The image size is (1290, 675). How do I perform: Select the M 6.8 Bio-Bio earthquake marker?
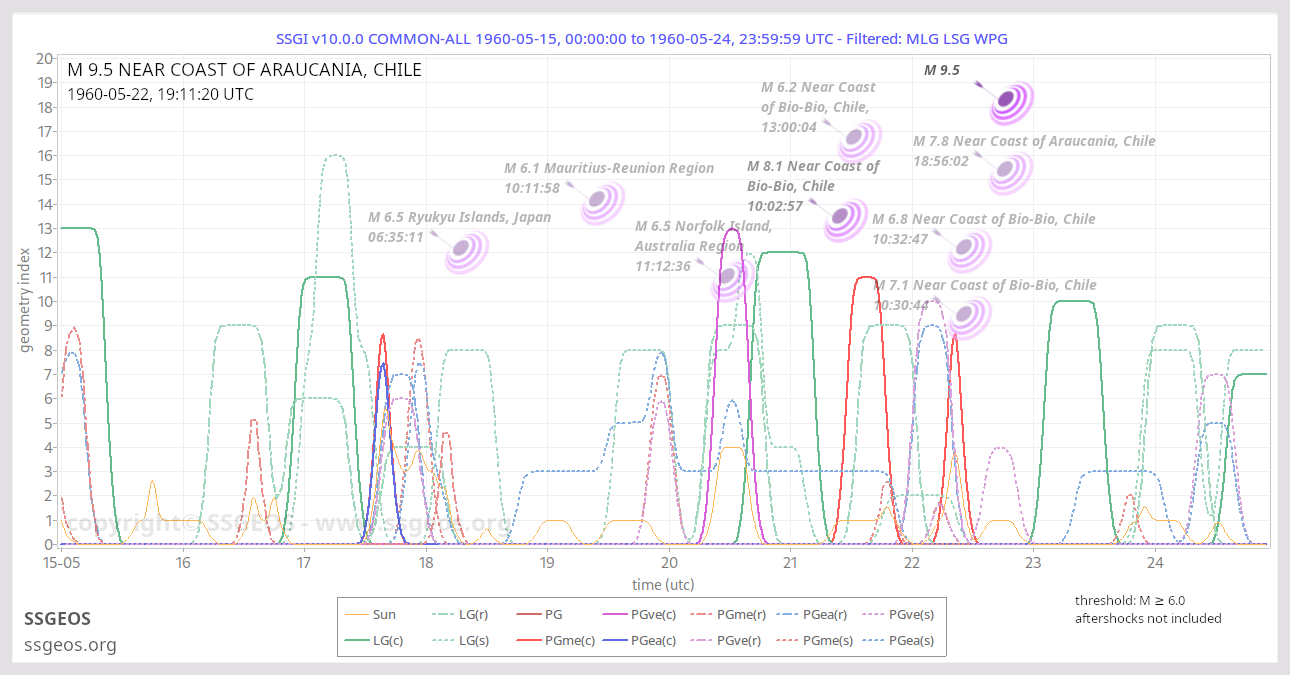(x=969, y=250)
